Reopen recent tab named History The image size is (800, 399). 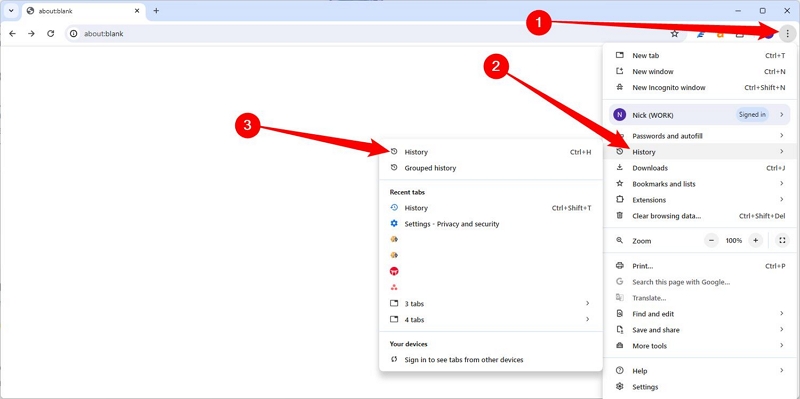(x=490, y=208)
